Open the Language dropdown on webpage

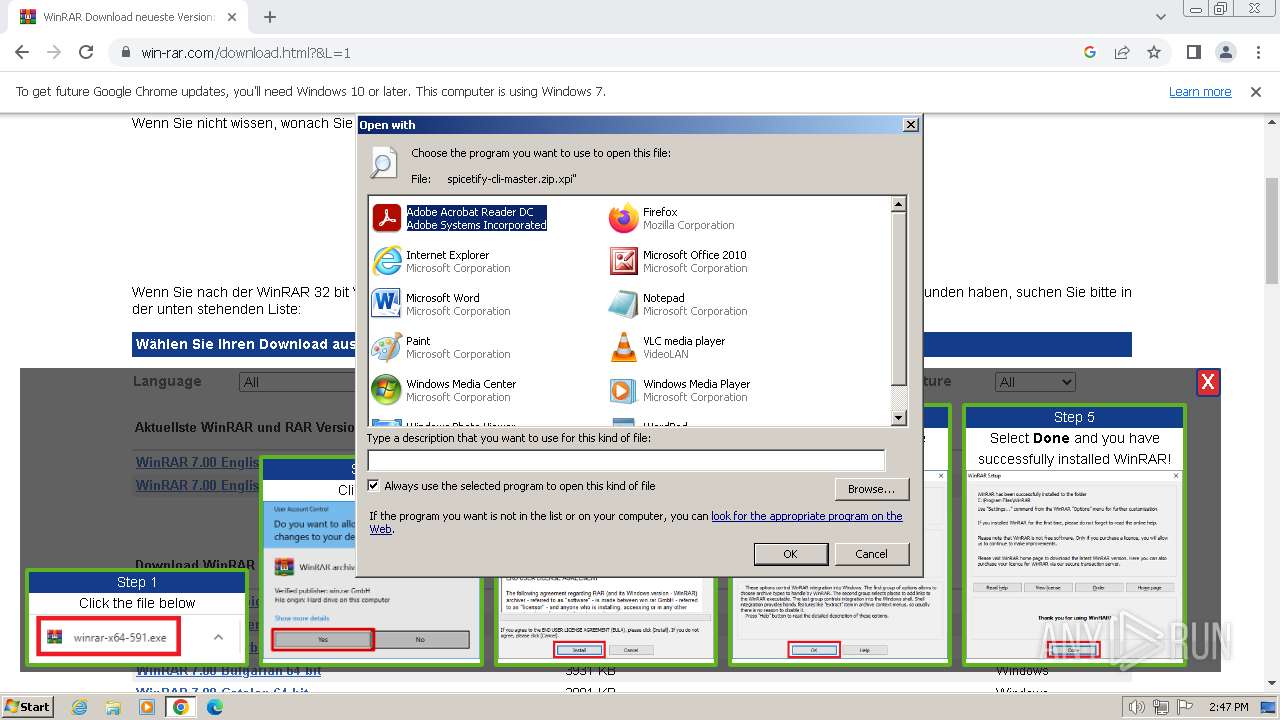pyautogui.click(x=297, y=382)
